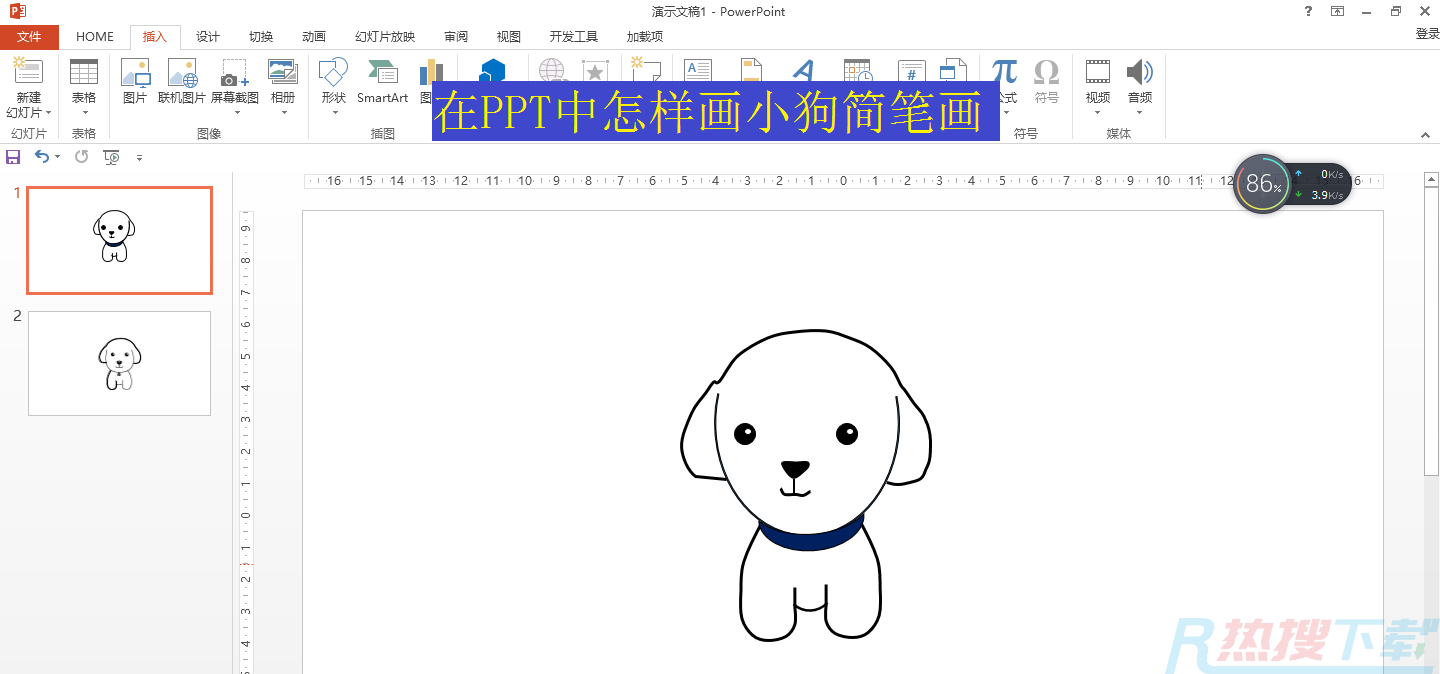
Task: Save the presentation from Quick Access Toolbar
Action: 13,156
